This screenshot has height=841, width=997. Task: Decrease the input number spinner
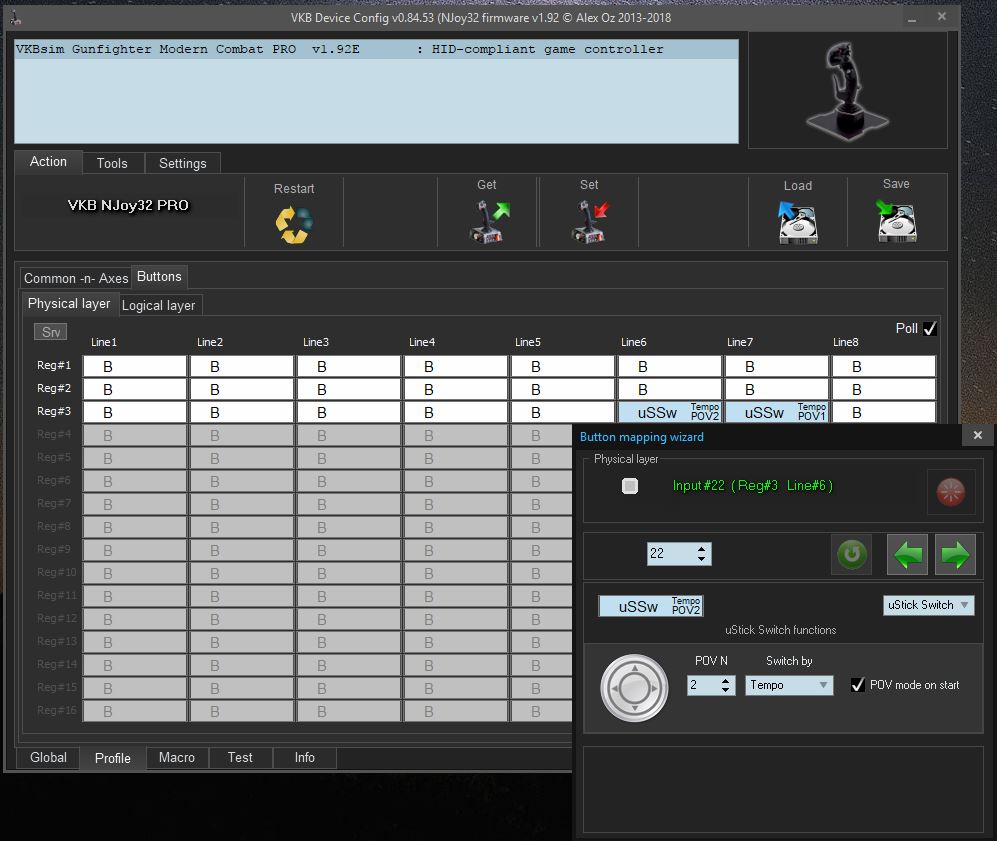coord(701,559)
